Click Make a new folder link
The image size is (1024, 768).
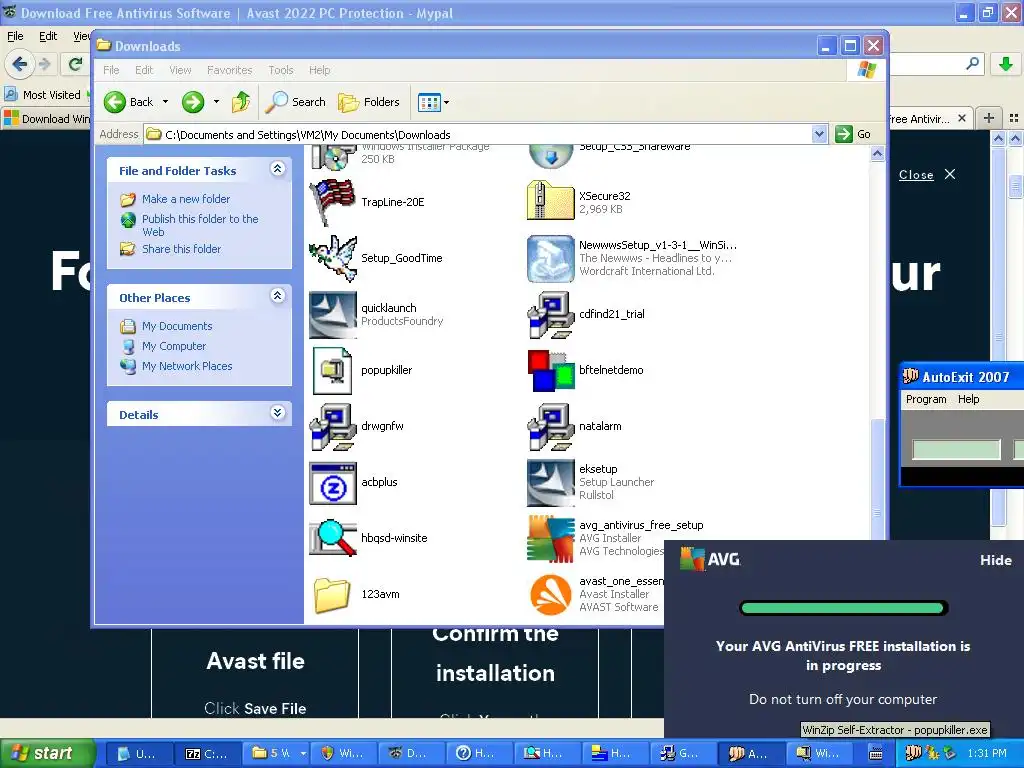point(186,199)
